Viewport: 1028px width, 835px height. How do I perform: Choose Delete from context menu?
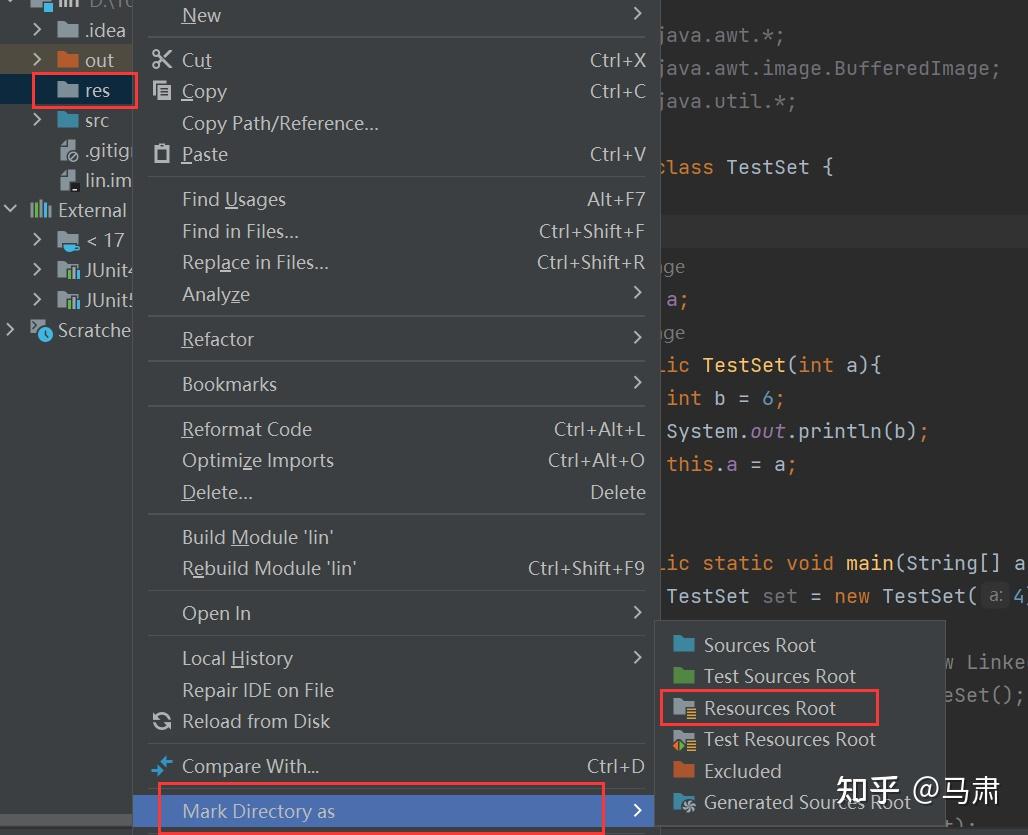[397, 492]
